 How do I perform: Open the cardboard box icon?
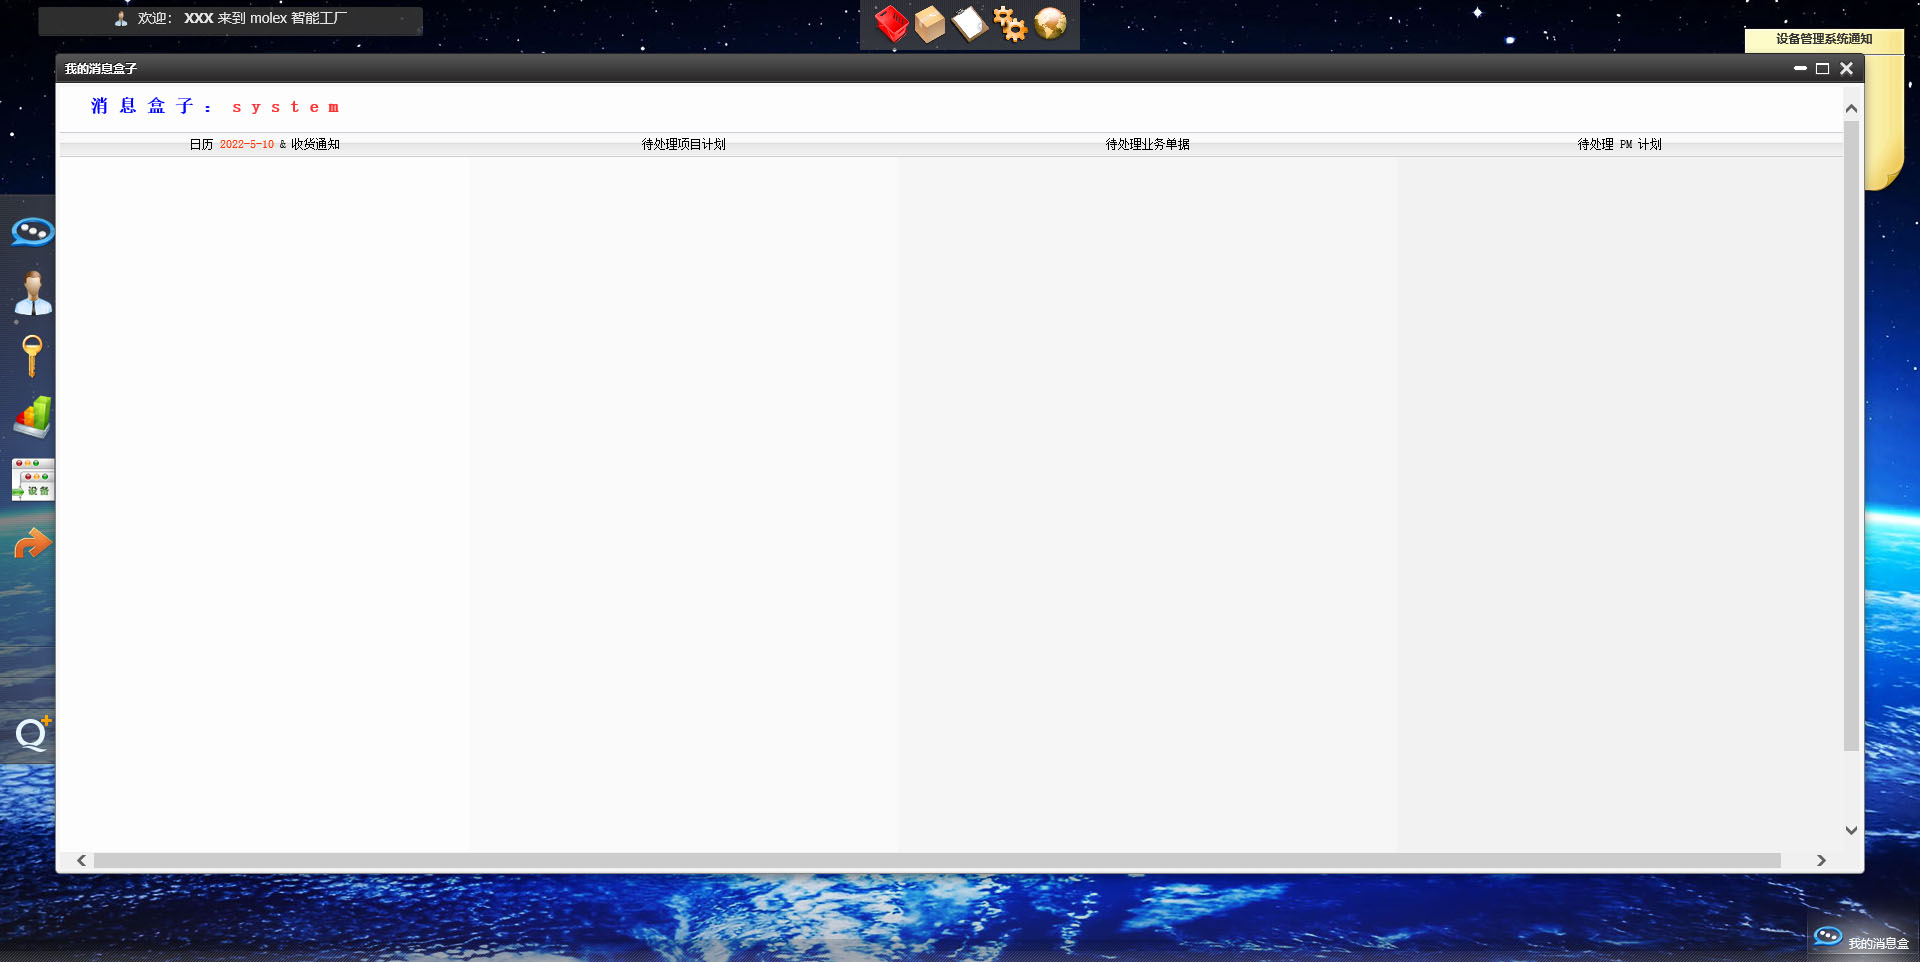click(x=930, y=24)
